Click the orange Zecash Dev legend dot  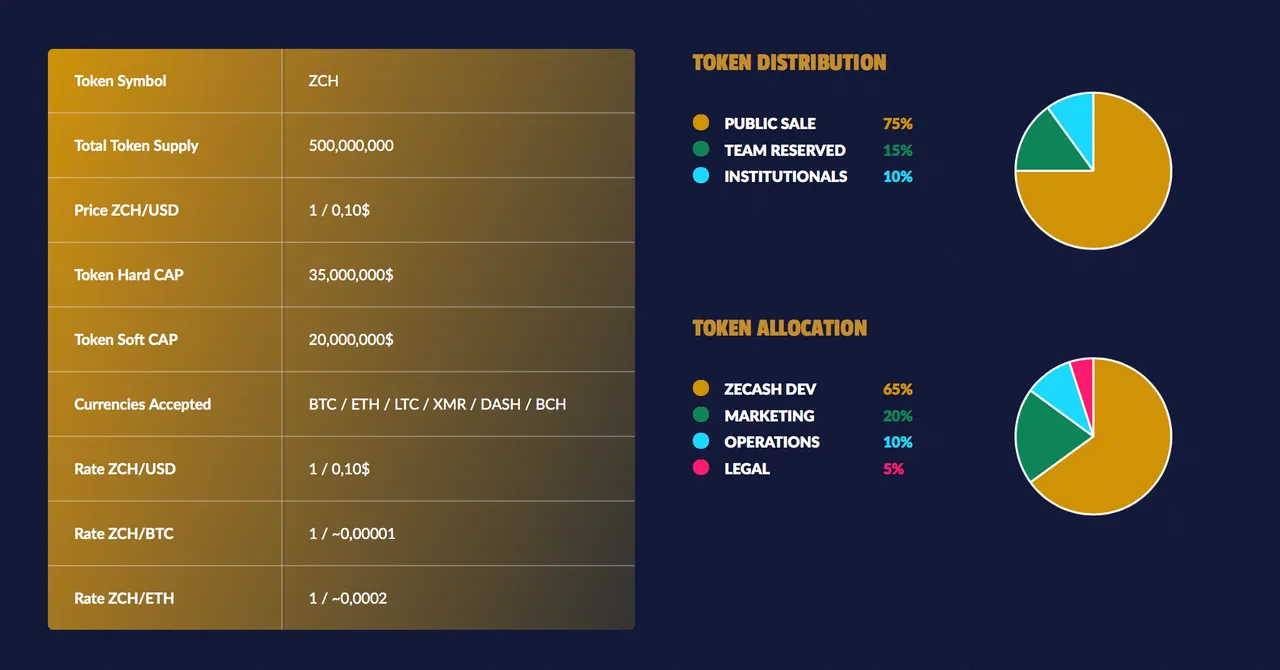[701, 388]
